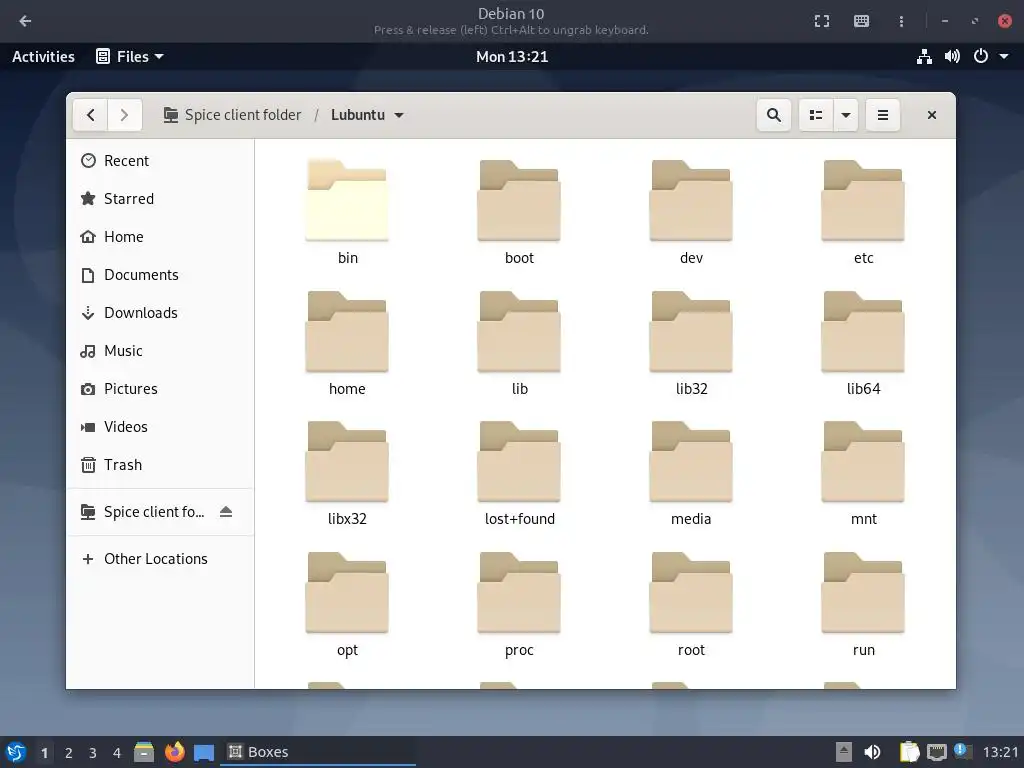The image size is (1024, 768).
Task: Navigate to Spice client folder breadcrumb
Action: pos(232,115)
